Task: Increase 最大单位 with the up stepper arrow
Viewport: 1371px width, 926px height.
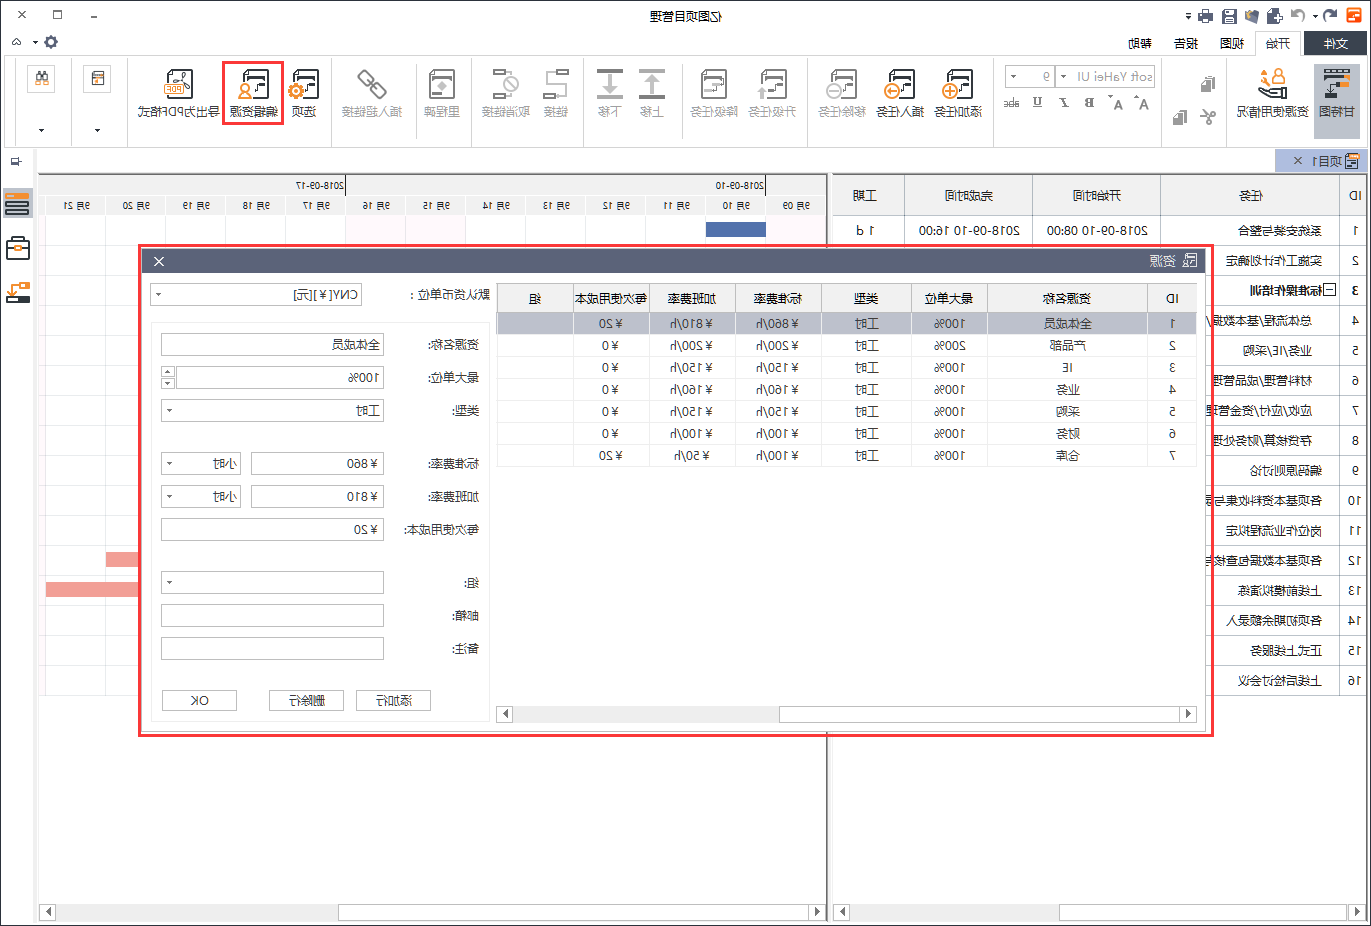Action: [x=168, y=372]
